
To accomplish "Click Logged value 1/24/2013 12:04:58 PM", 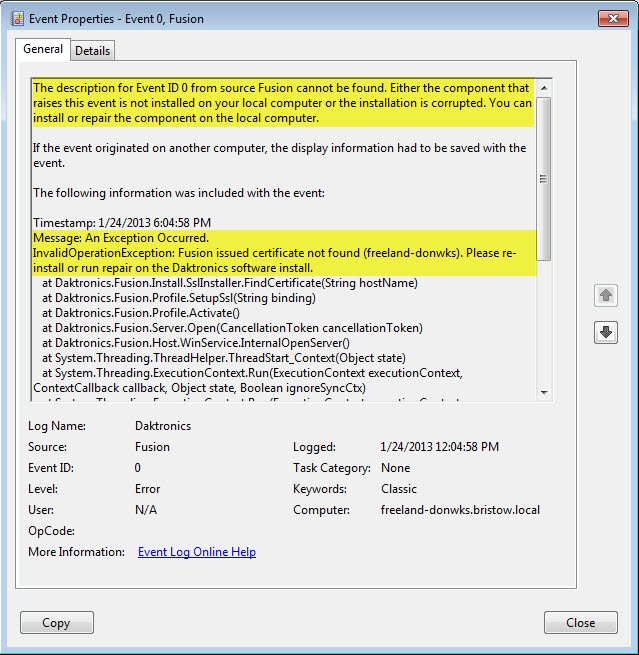I will point(439,447).
